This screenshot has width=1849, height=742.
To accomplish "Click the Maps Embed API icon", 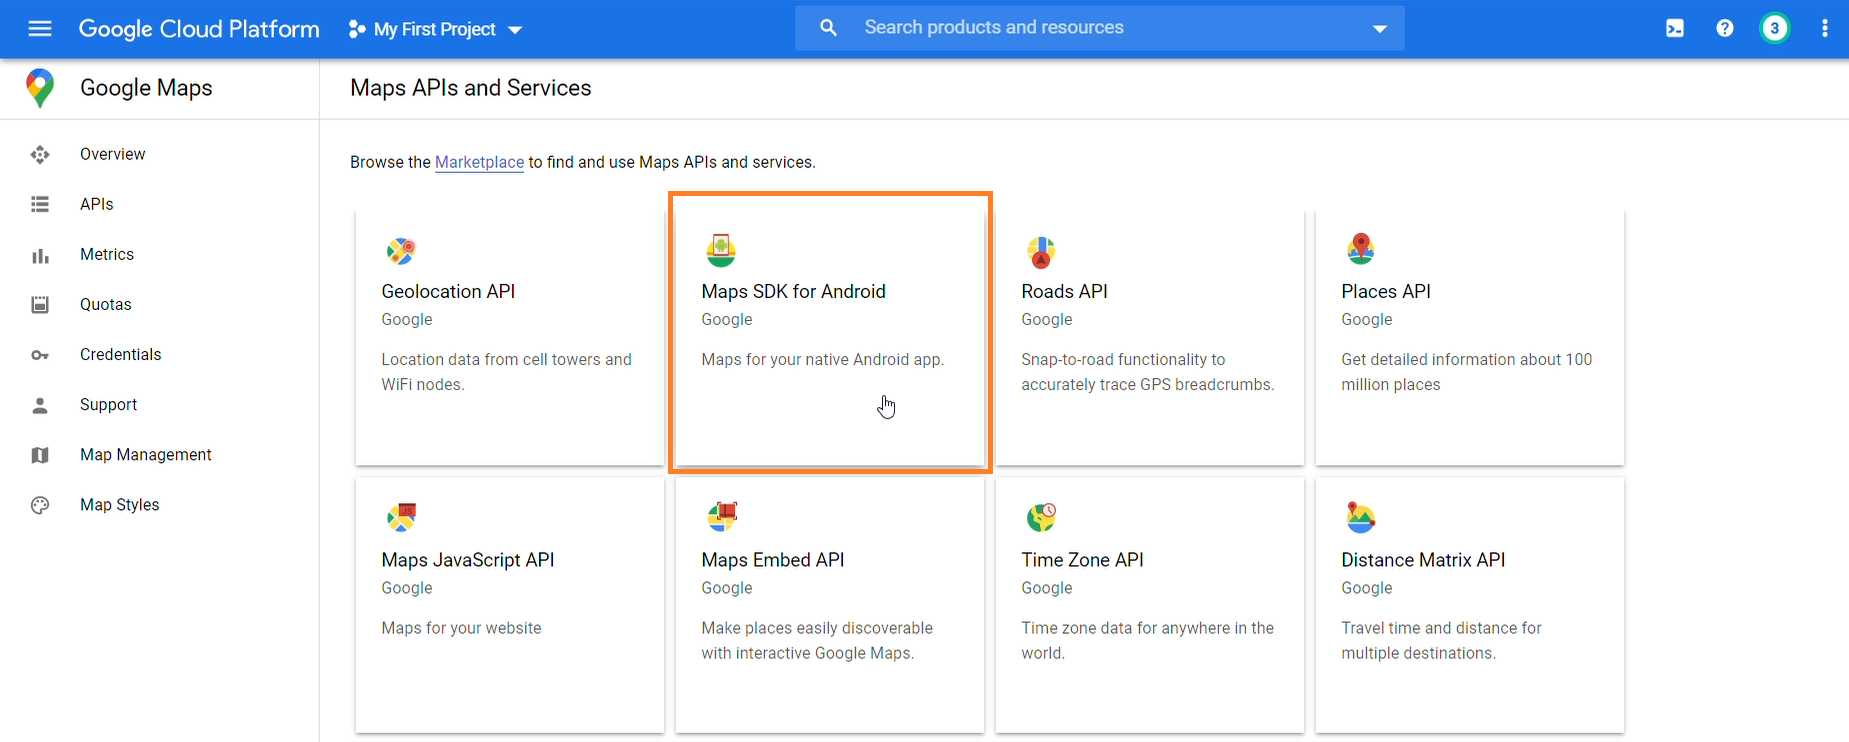I will [x=722, y=516].
